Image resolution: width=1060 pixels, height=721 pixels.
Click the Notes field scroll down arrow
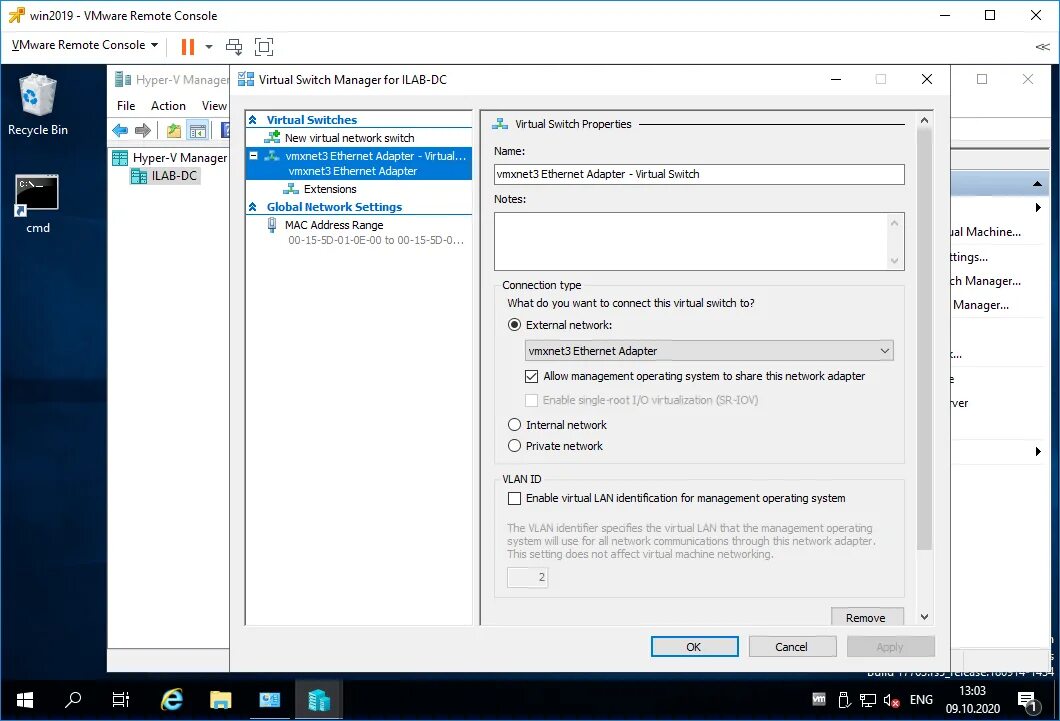coord(894,261)
